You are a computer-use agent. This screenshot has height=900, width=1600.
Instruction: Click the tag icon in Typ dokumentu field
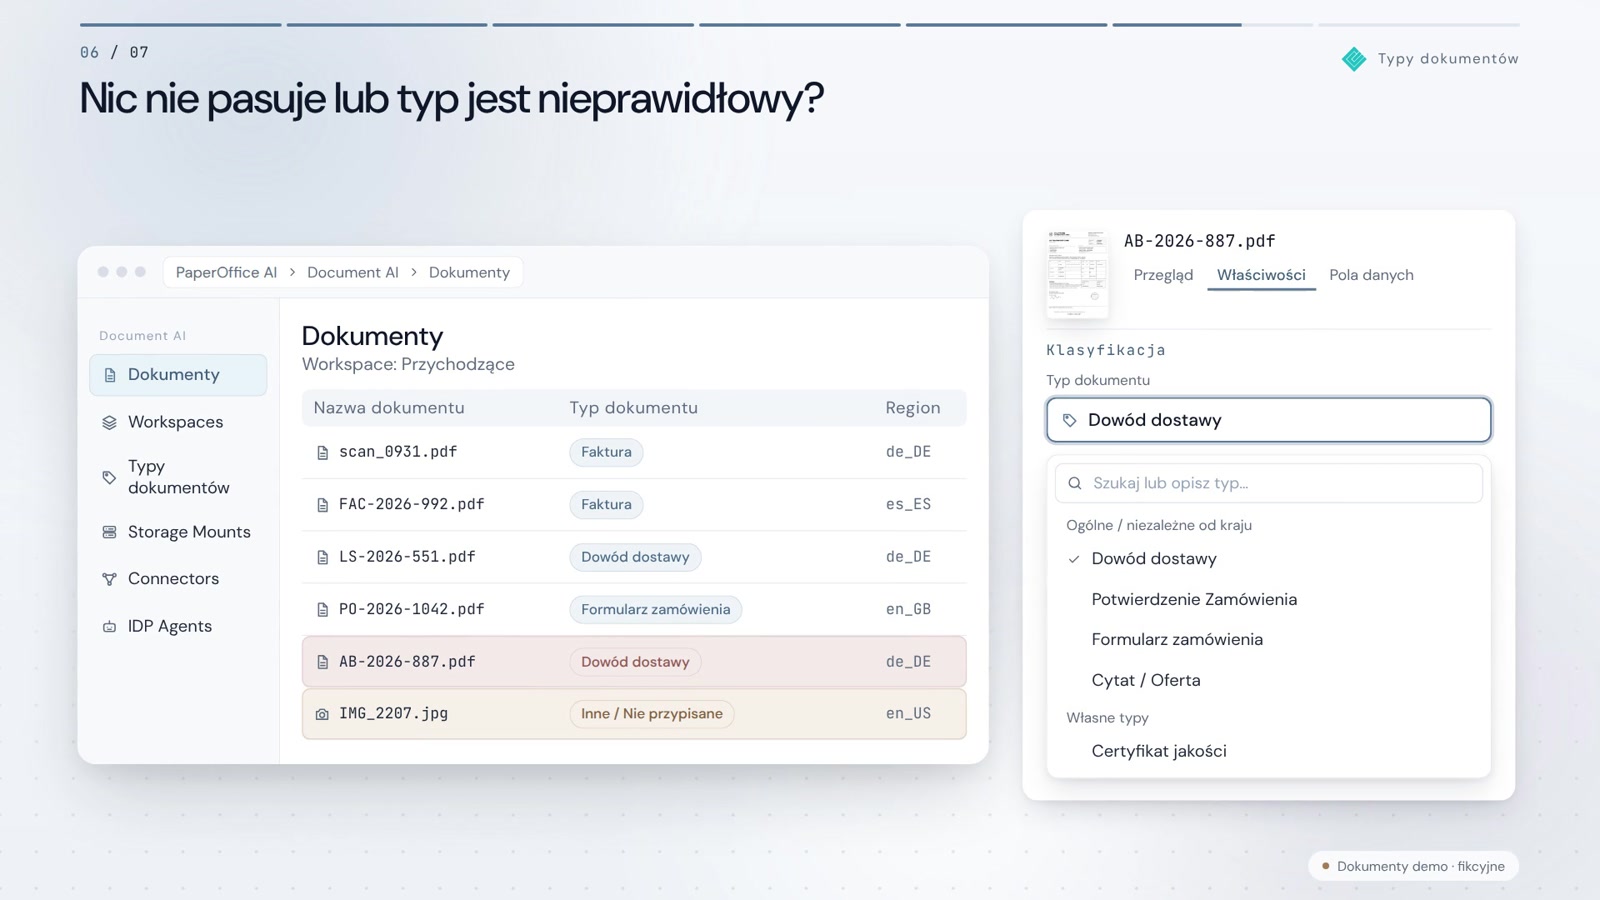pos(1069,420)
